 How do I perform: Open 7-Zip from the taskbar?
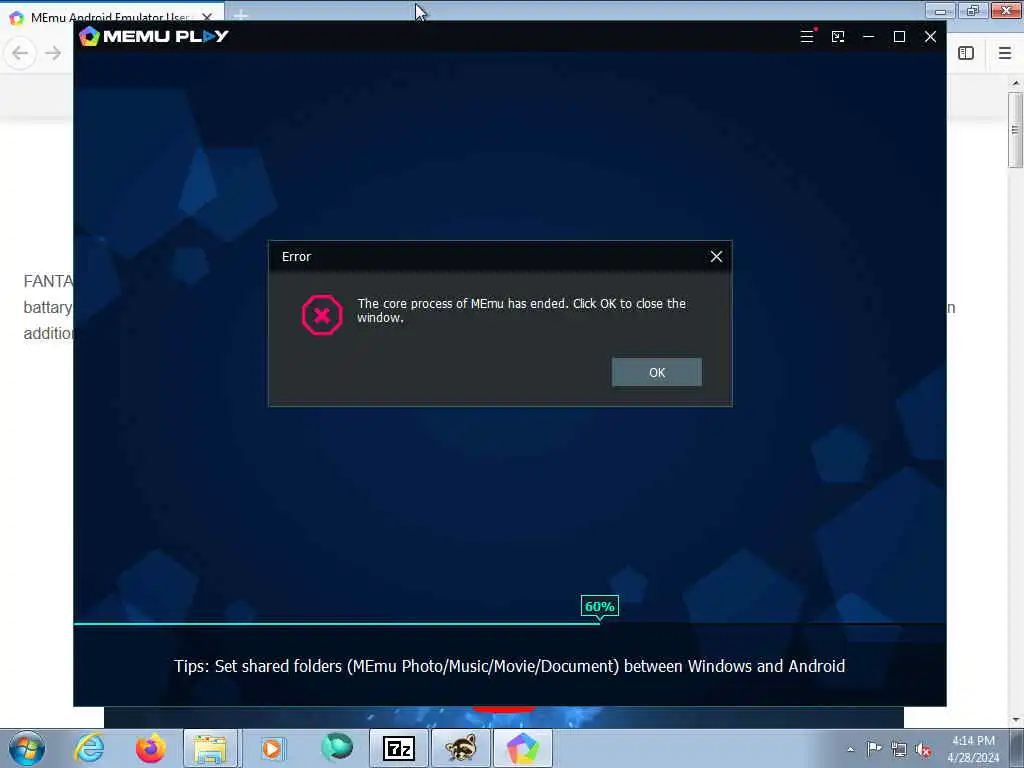point(398,748)
